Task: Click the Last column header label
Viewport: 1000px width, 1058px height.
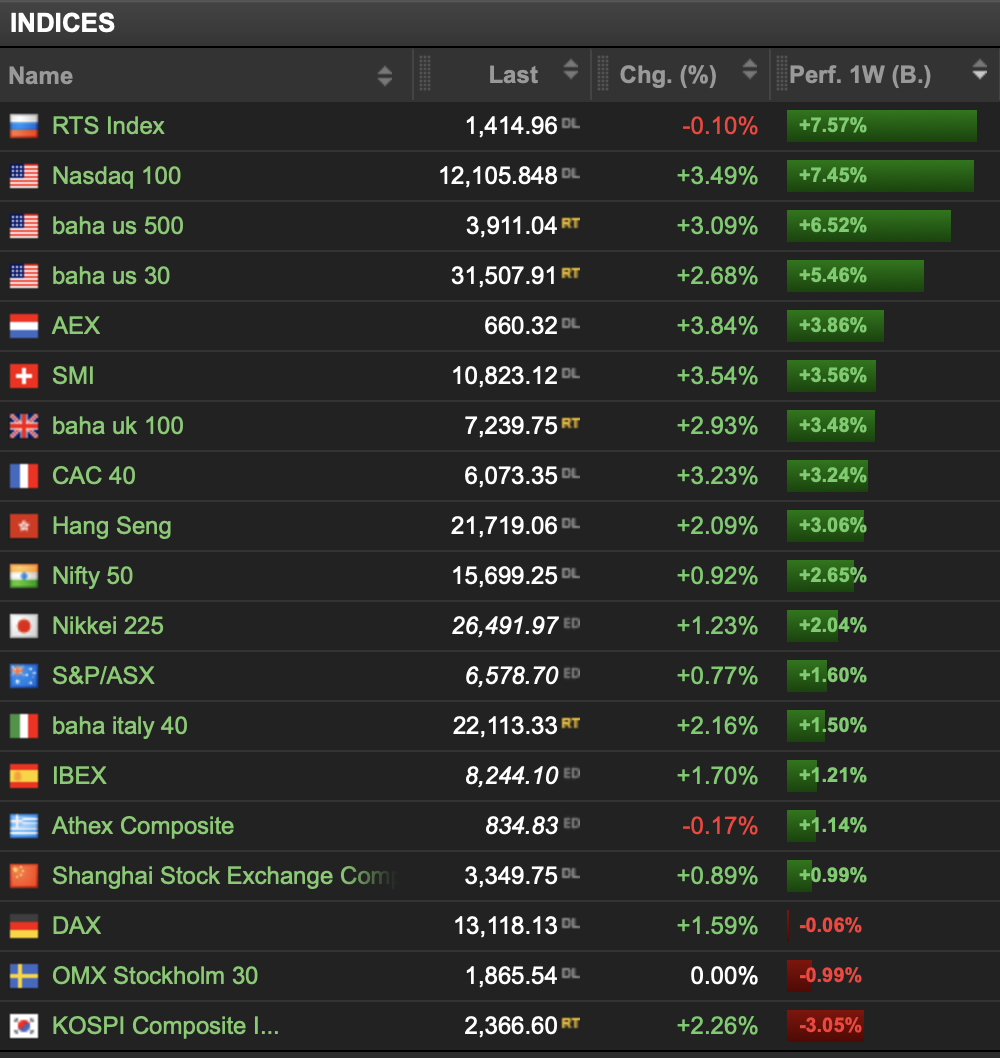Action: point(513,75)
